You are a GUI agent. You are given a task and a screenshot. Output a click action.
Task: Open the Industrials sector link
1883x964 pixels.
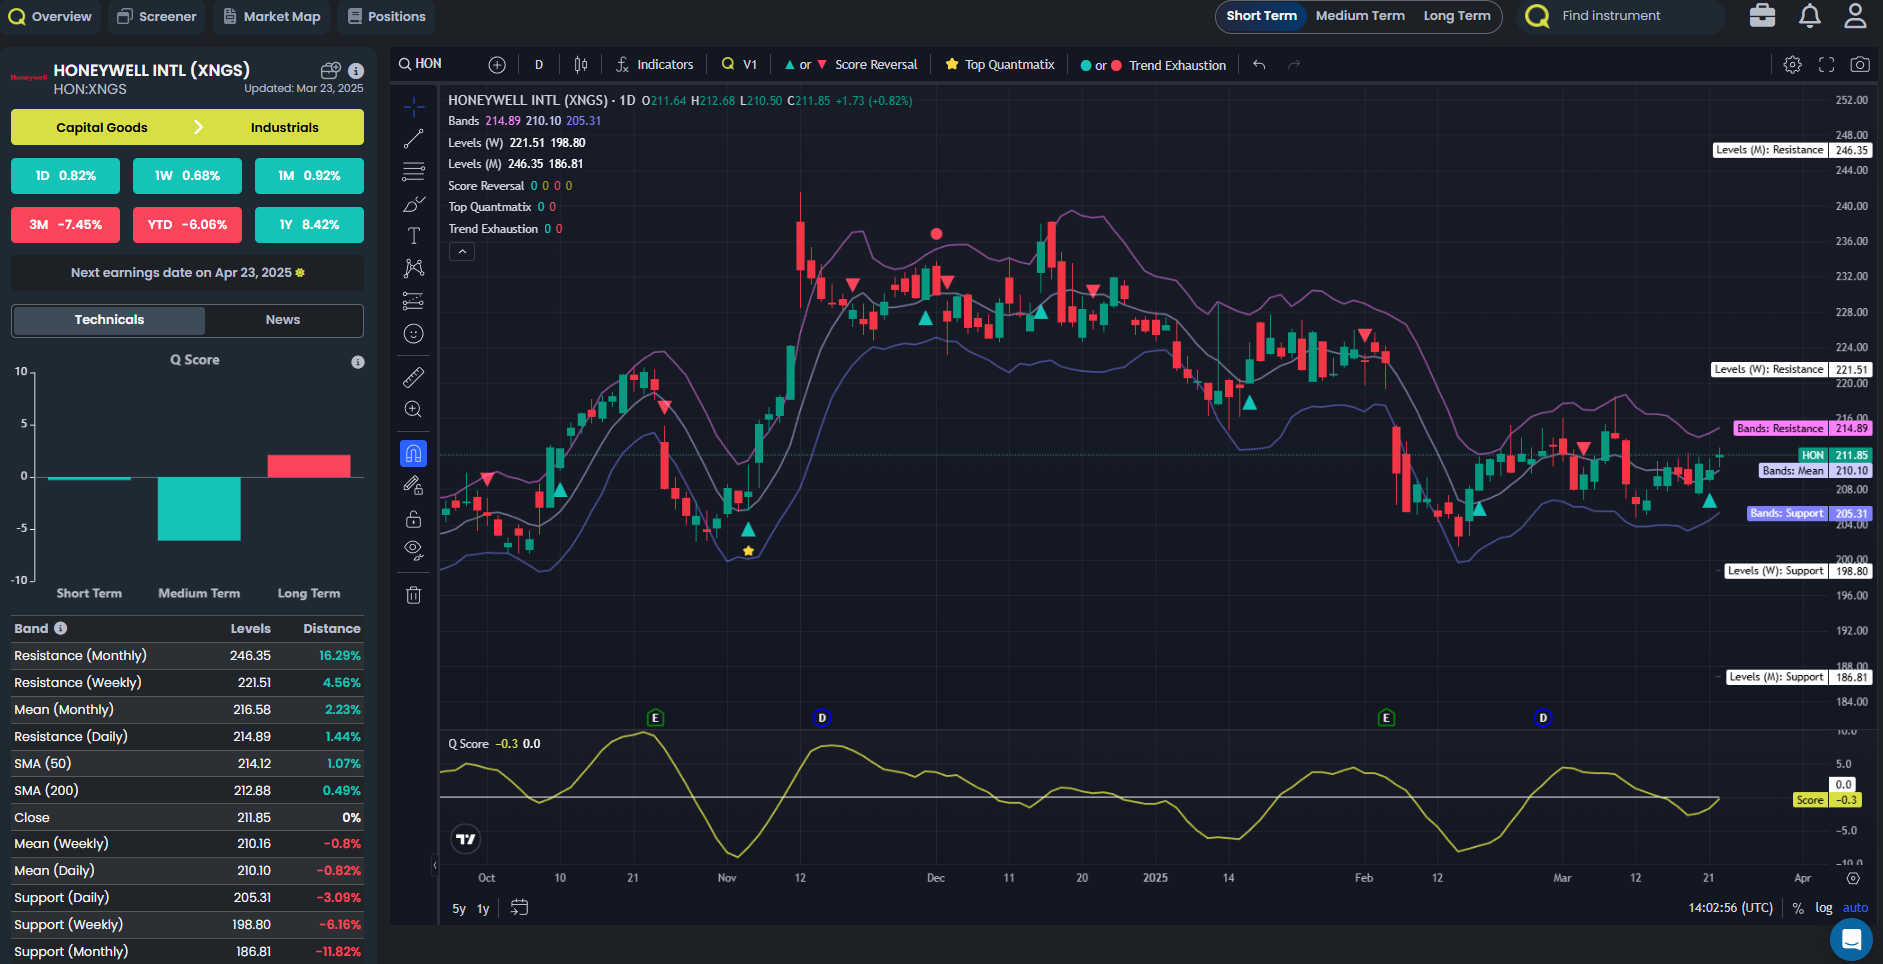285,127
